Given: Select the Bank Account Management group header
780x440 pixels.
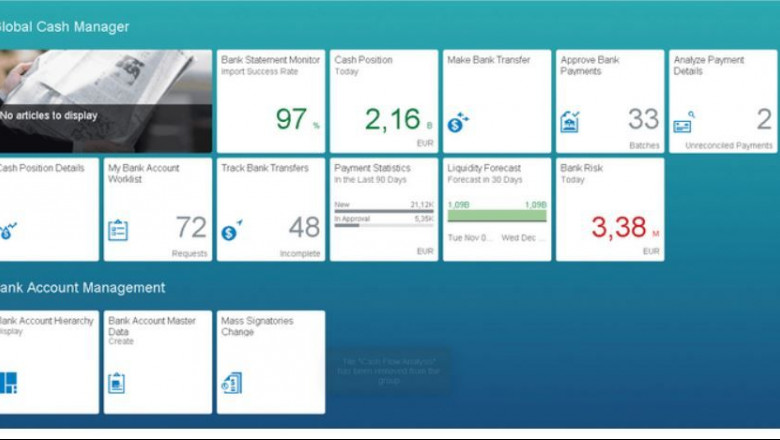Looking at the screenshot, I should point(82,288).
